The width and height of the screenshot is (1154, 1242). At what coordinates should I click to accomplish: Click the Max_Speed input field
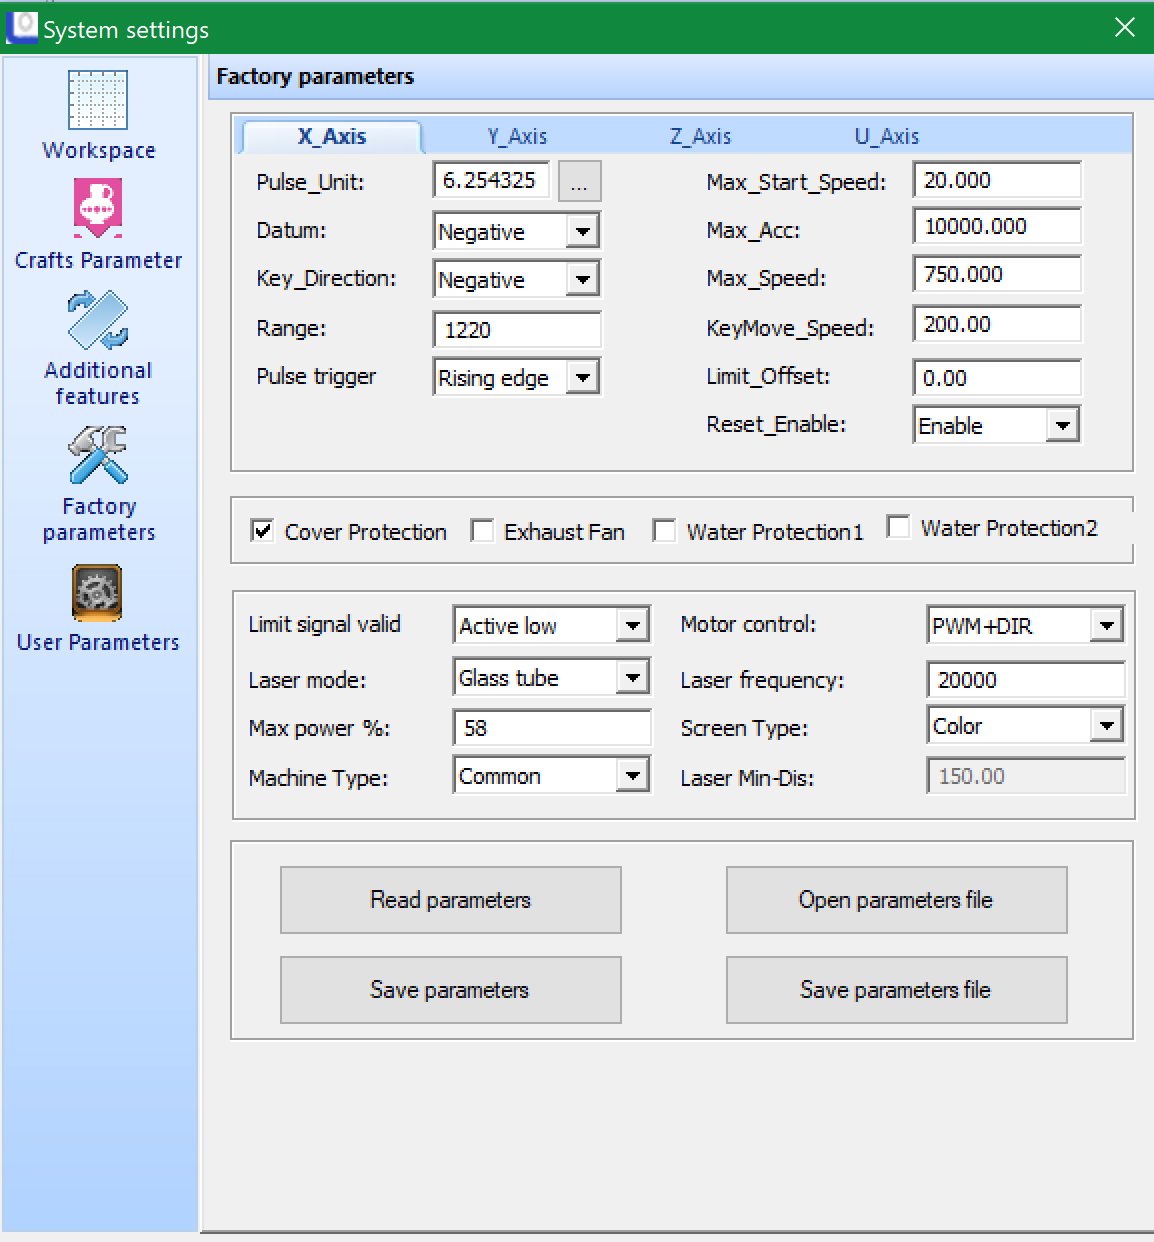(996, 275)
